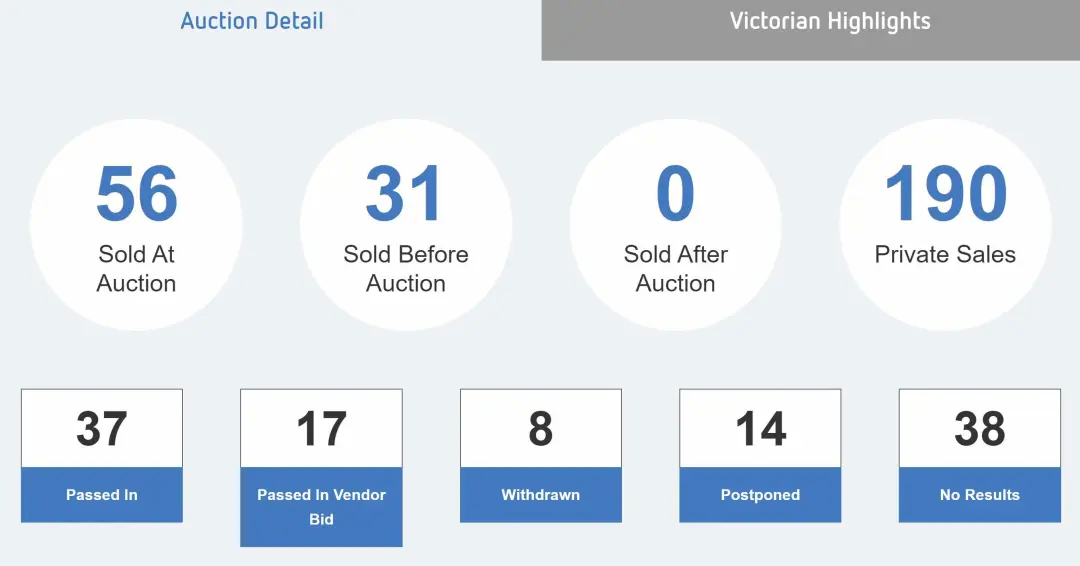1080x566 pixels.
Task: Click the blue Passed In label
Action: [102, 494]
